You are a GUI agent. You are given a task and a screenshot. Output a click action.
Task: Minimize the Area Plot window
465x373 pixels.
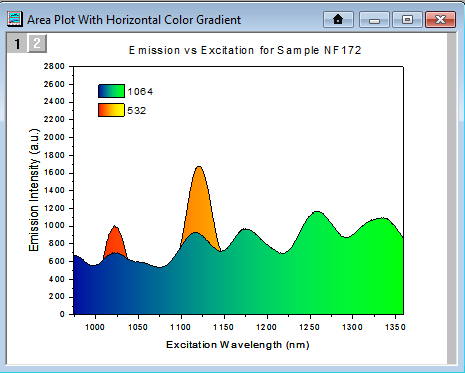coord(374,19)
